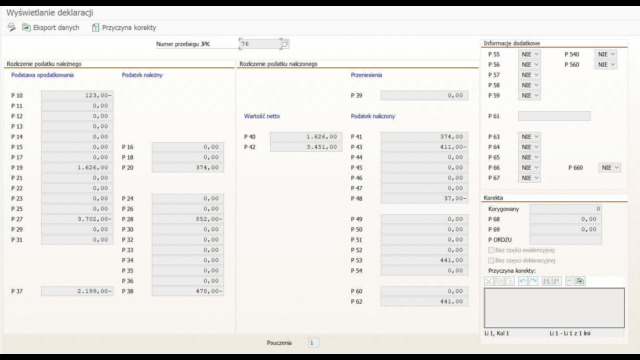Screen dimensions: 640x360
Task: Click the copy icon in correction reason editor
Action: pyautogui.click(x=499, y=281)
